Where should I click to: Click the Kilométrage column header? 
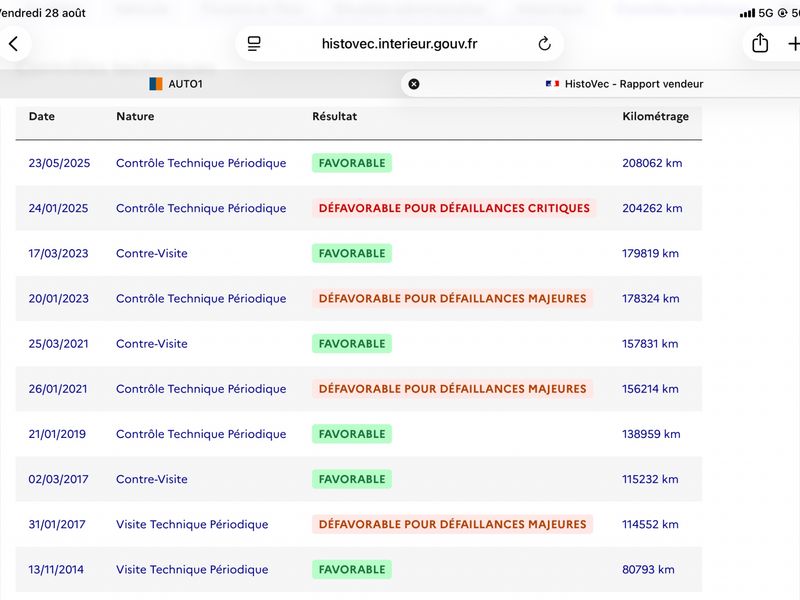pos(655,117)
